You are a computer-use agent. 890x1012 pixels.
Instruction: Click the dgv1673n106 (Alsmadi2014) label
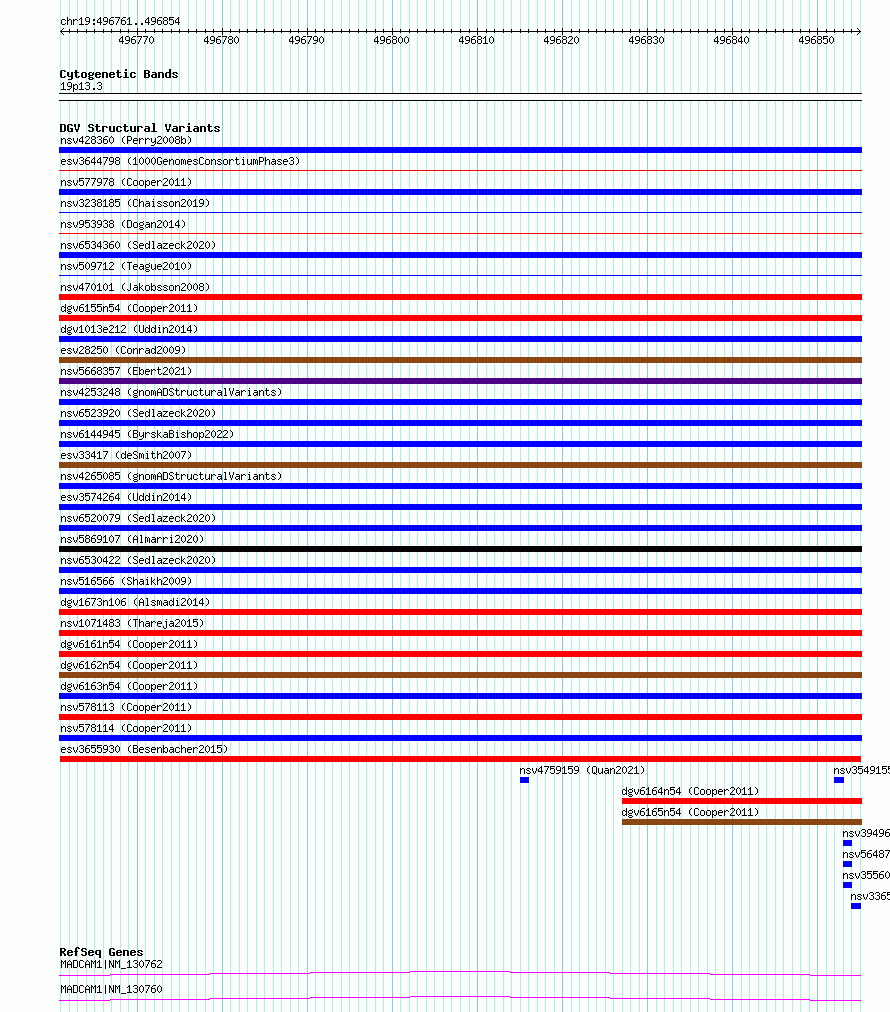(x=135, y=602)
